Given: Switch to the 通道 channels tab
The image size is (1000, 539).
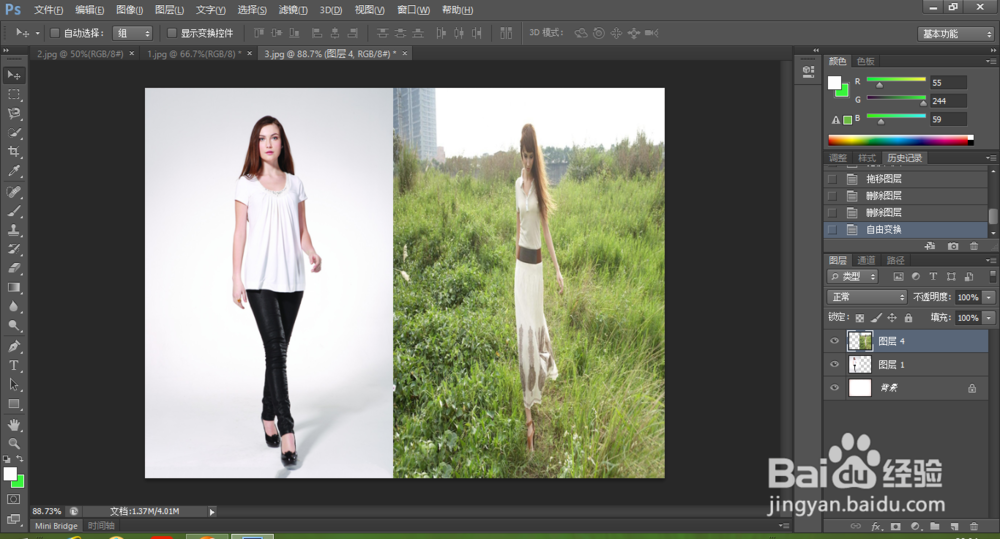Looking at the screenshot, I should [x=866, y=260].
